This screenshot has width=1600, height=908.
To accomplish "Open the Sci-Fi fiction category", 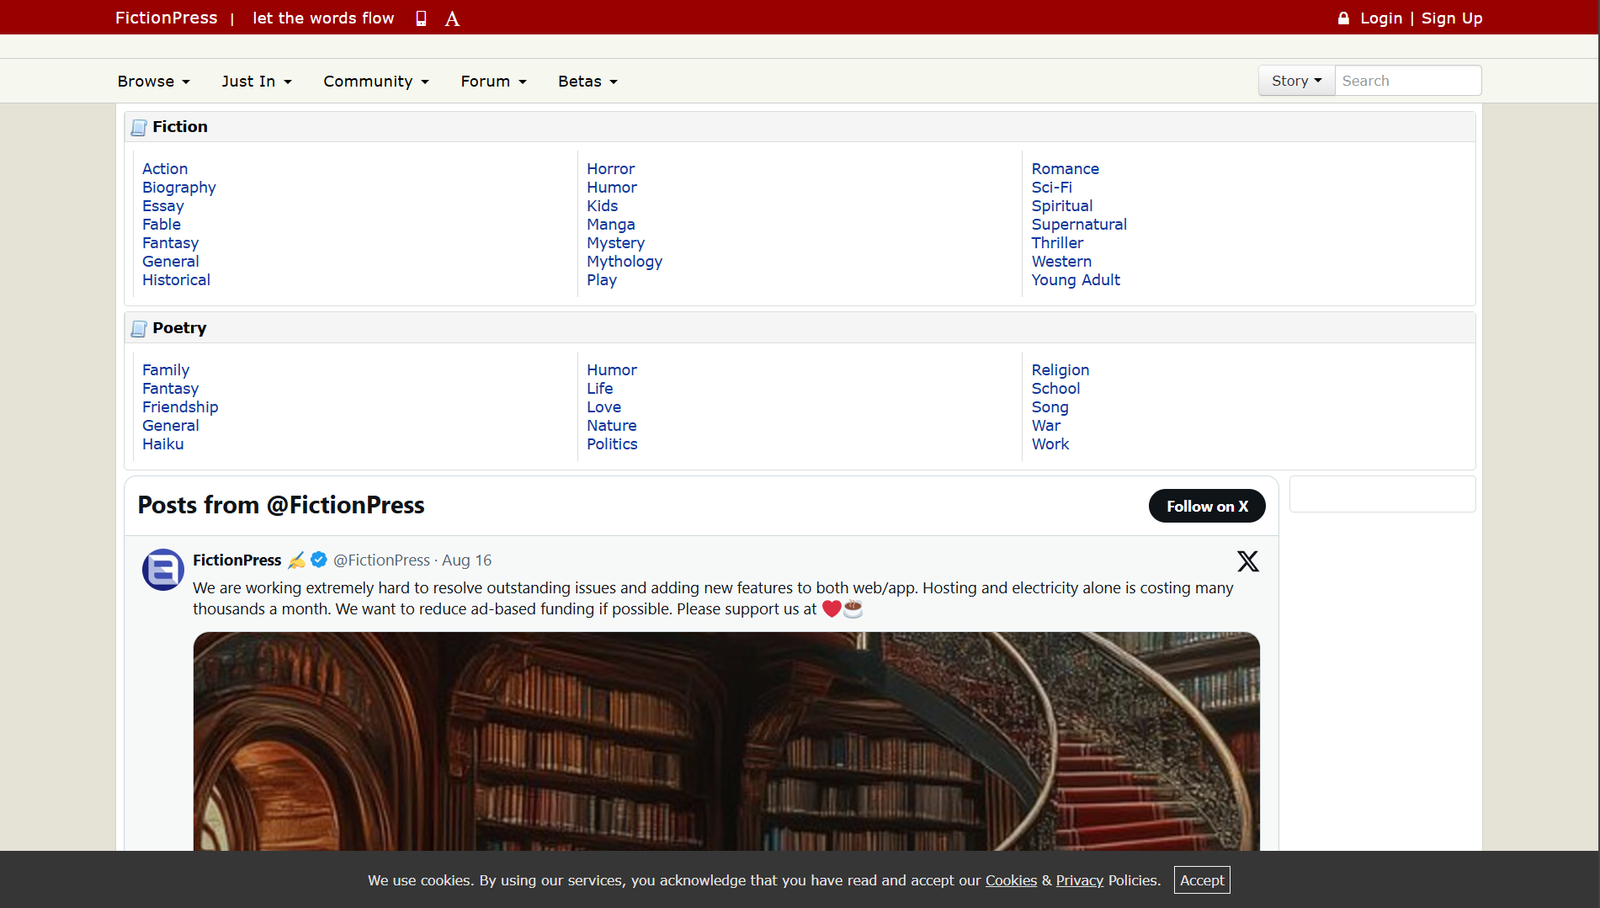I will [x=1052, y=187].
